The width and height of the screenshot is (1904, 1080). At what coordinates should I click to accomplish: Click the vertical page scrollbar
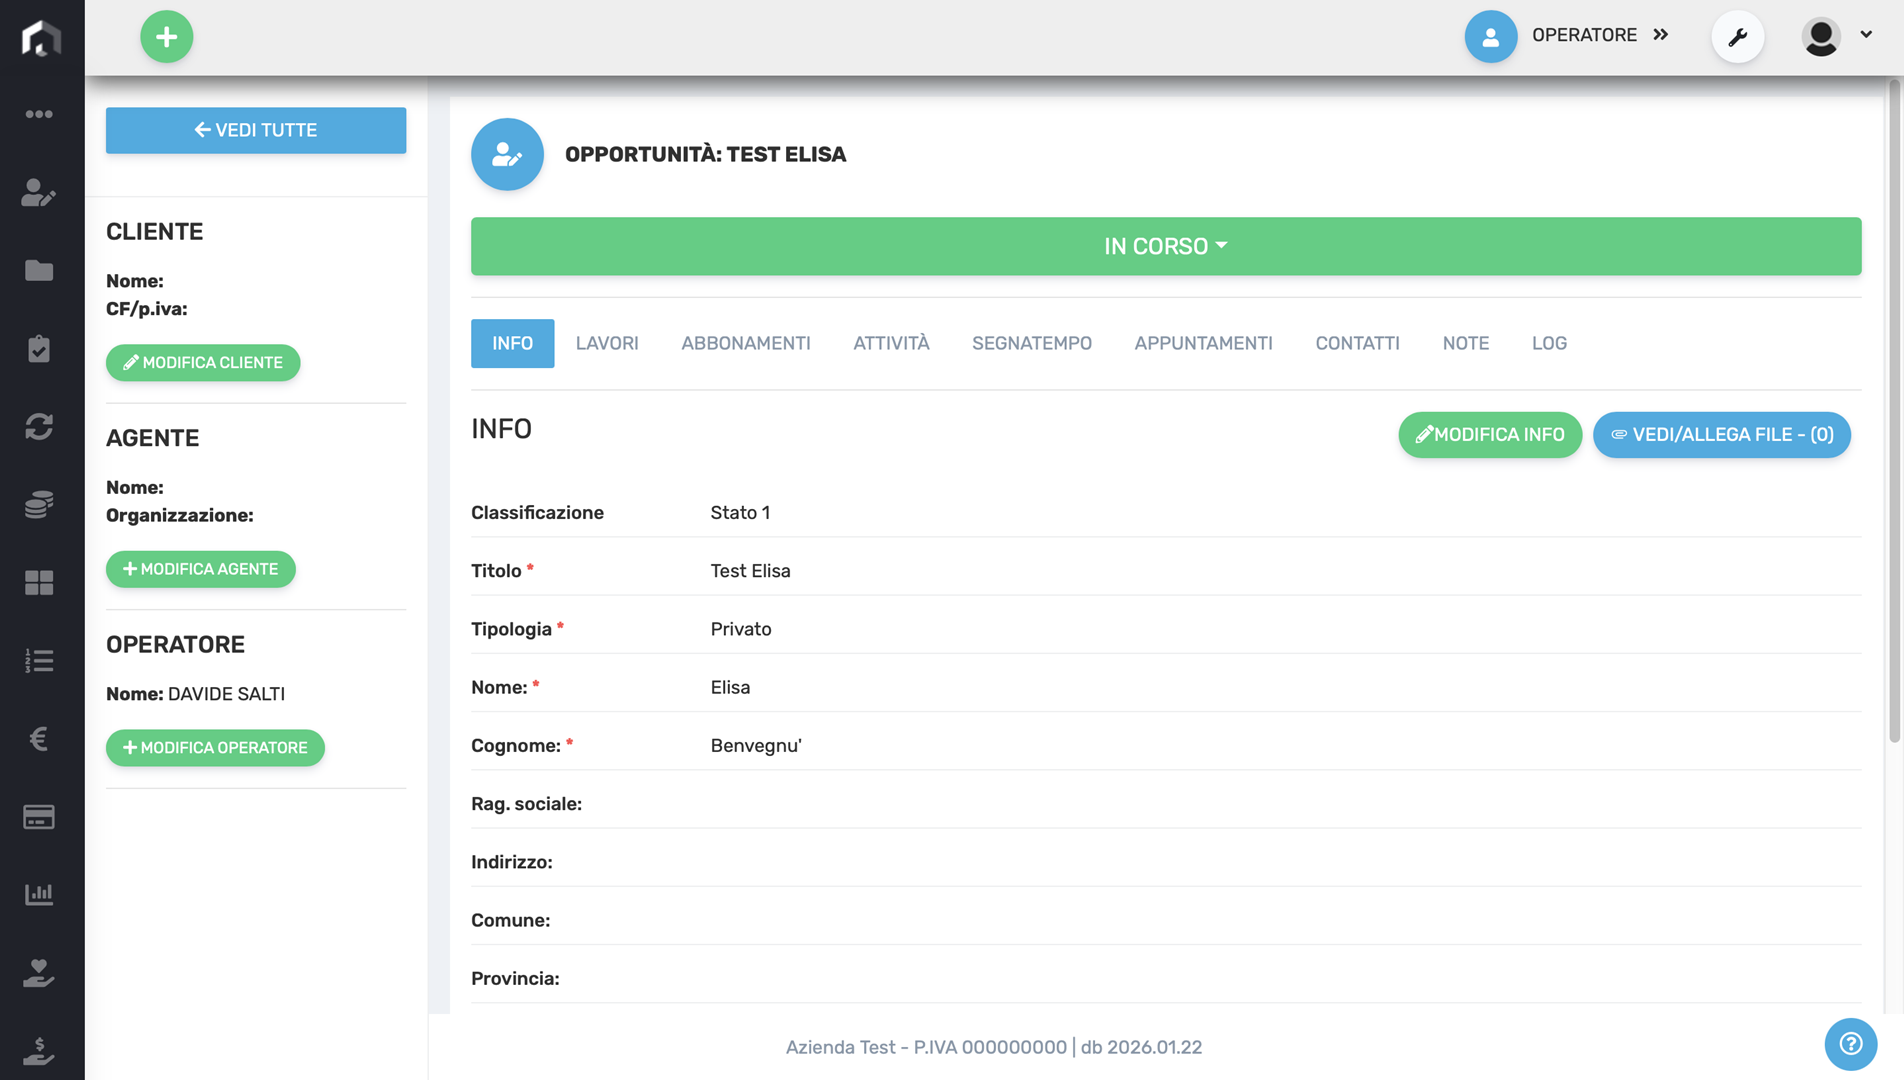[1893, 420]
